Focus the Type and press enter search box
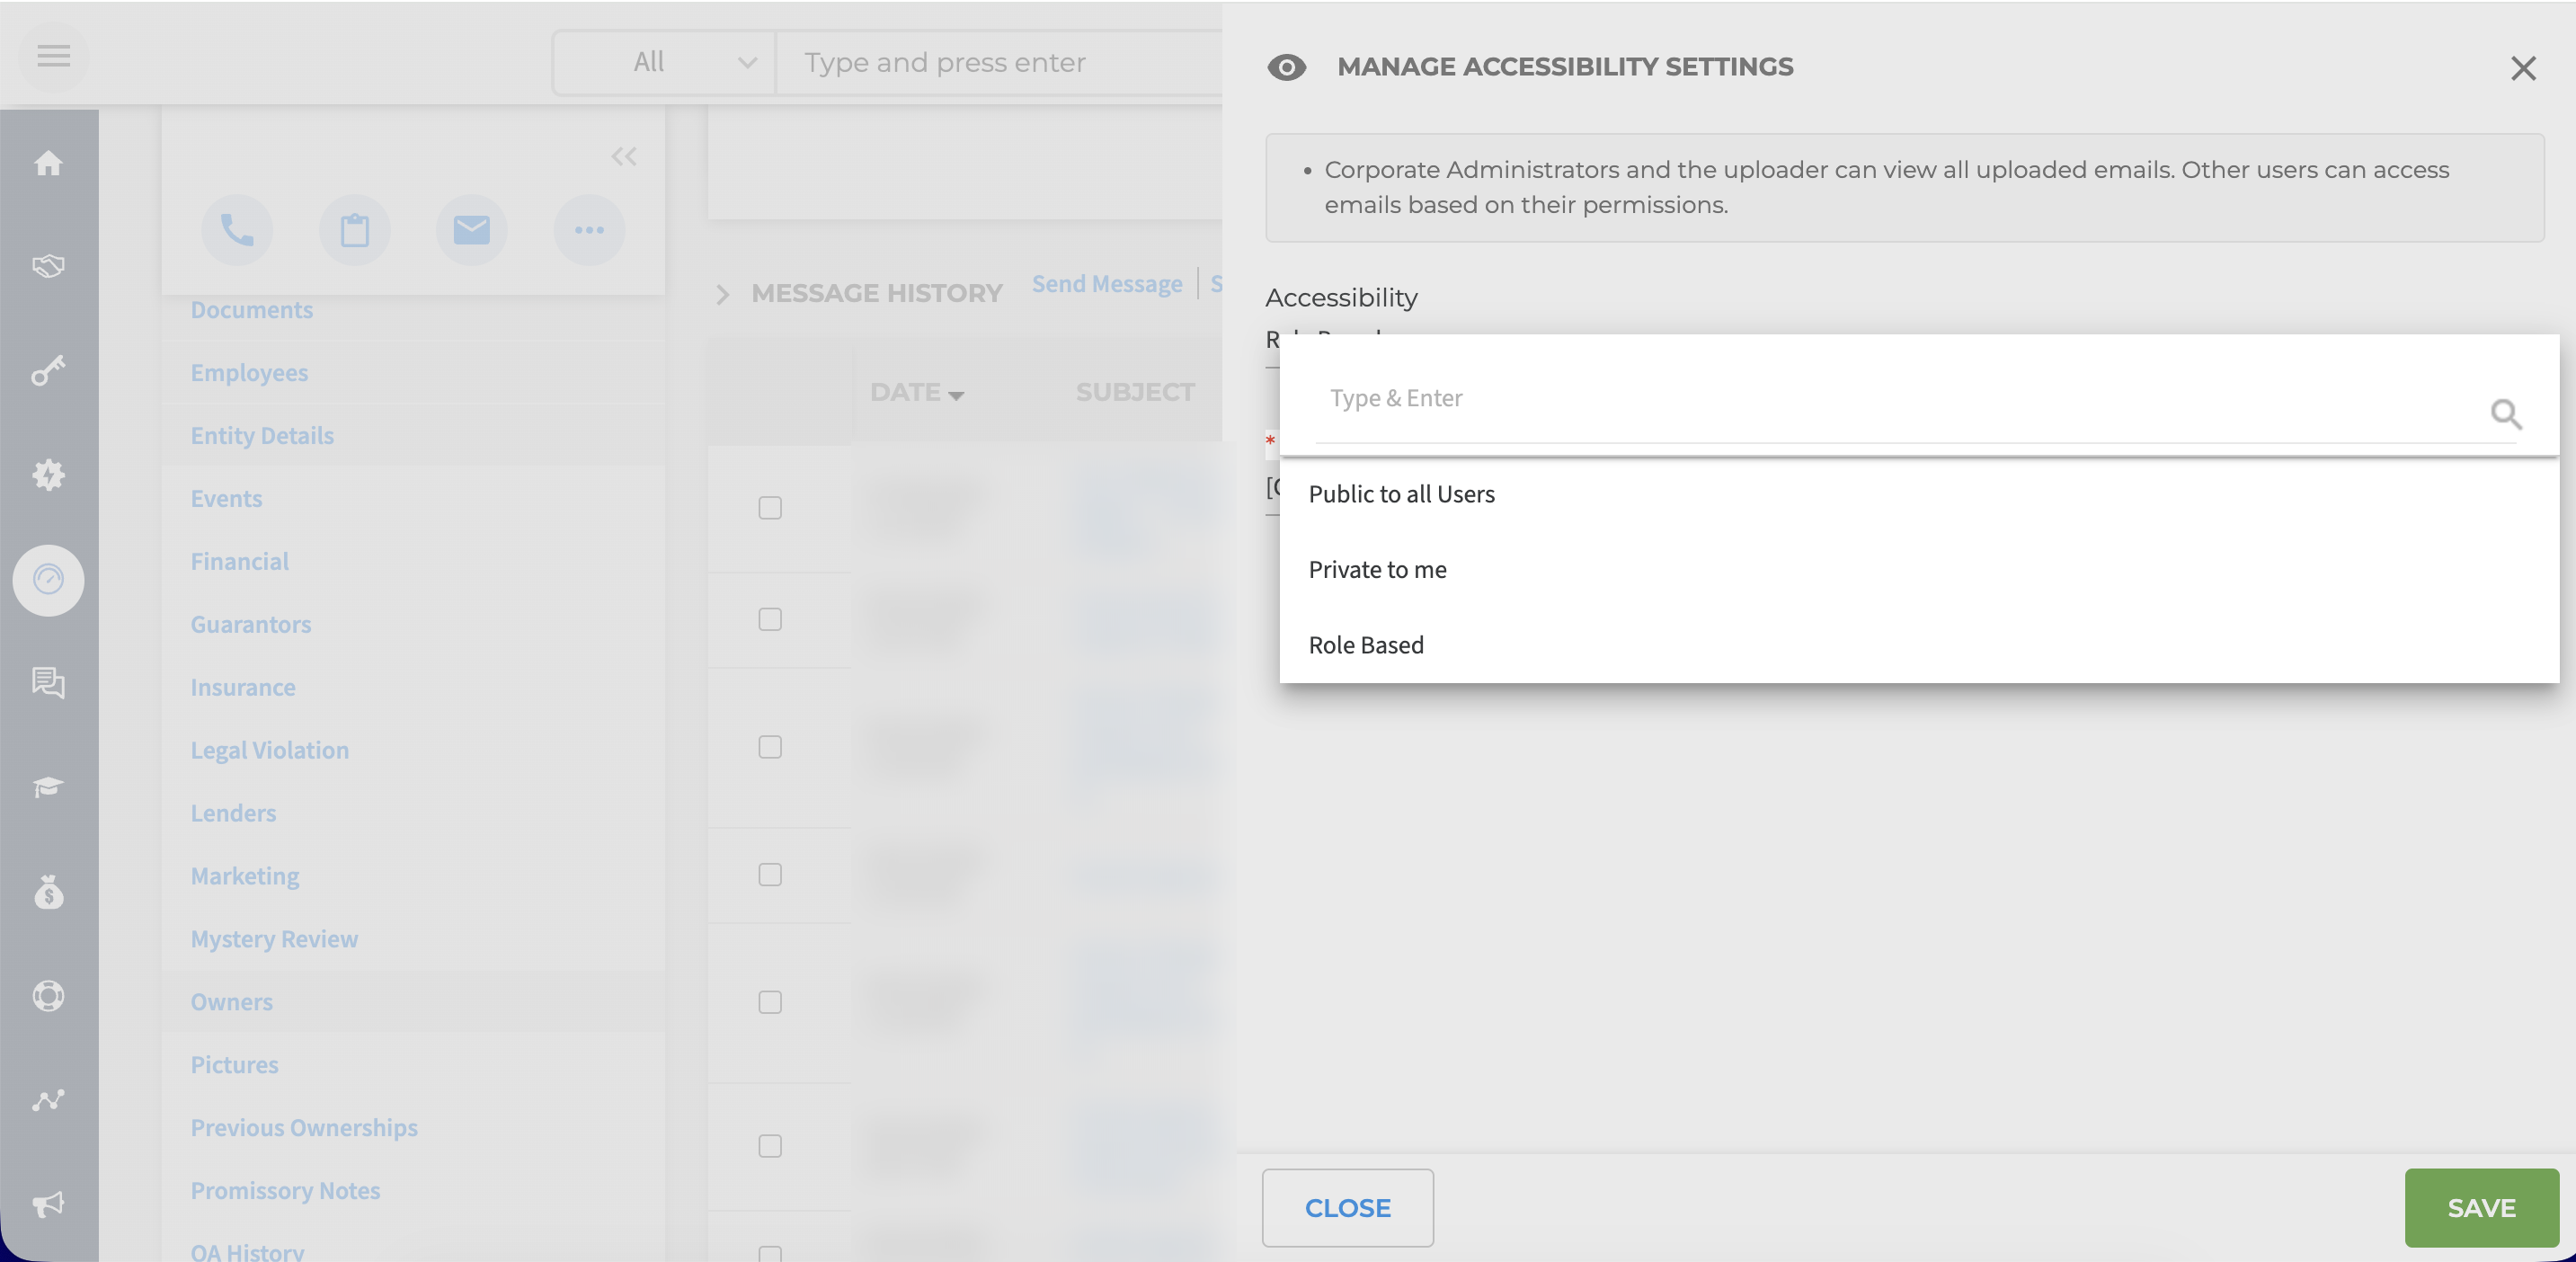Image resolution: width=2576 pixels, height=1262 pixels. tap(1000, 62)
